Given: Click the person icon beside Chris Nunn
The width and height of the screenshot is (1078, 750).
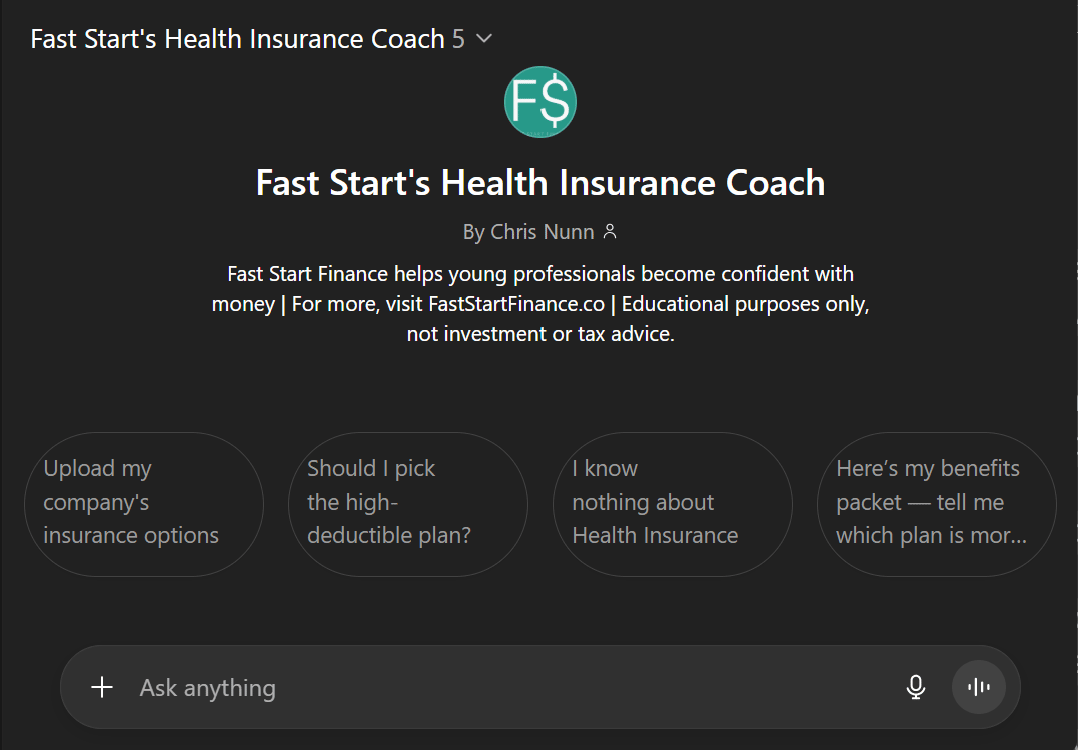Looking at the screenshot, I should pos(611,232).
